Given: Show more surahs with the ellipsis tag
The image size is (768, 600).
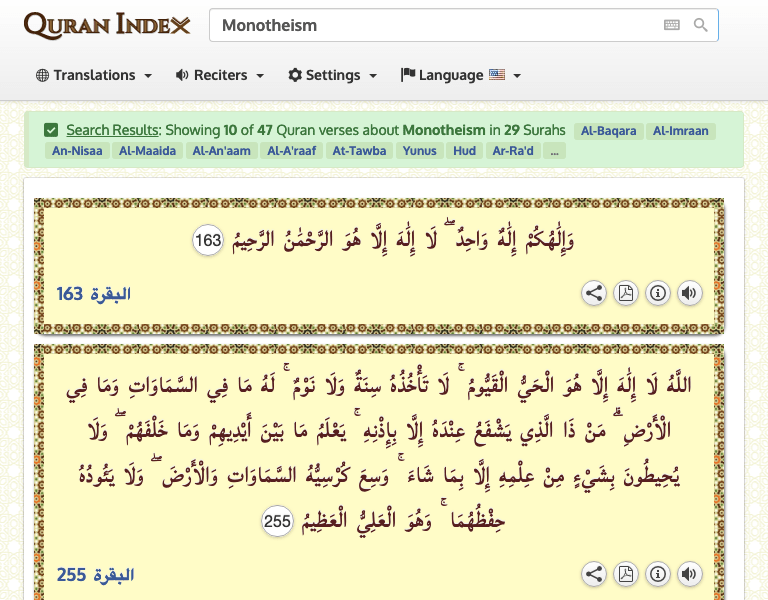Looking at the screenshot, I should (x=555, y=151).
